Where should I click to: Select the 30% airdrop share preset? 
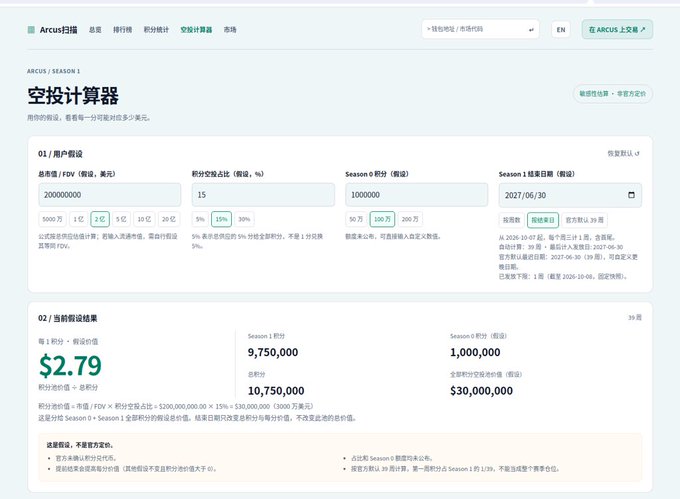(244, 219)
